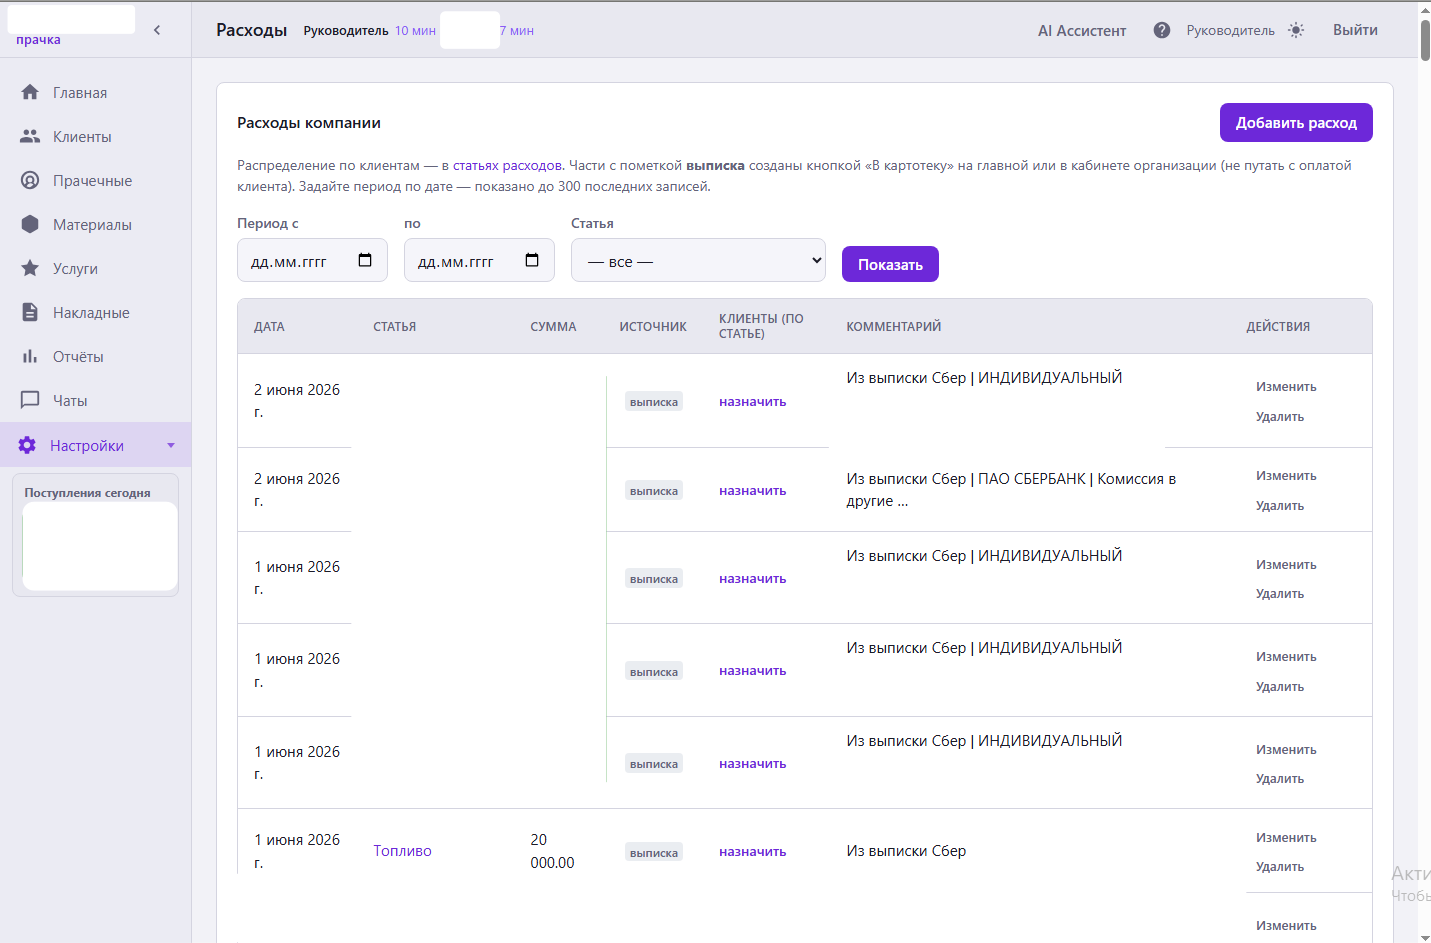Viewport: 1431px width, 943px height.
Task: Click назначить in the Топливо row
Action: pos(752,852)
